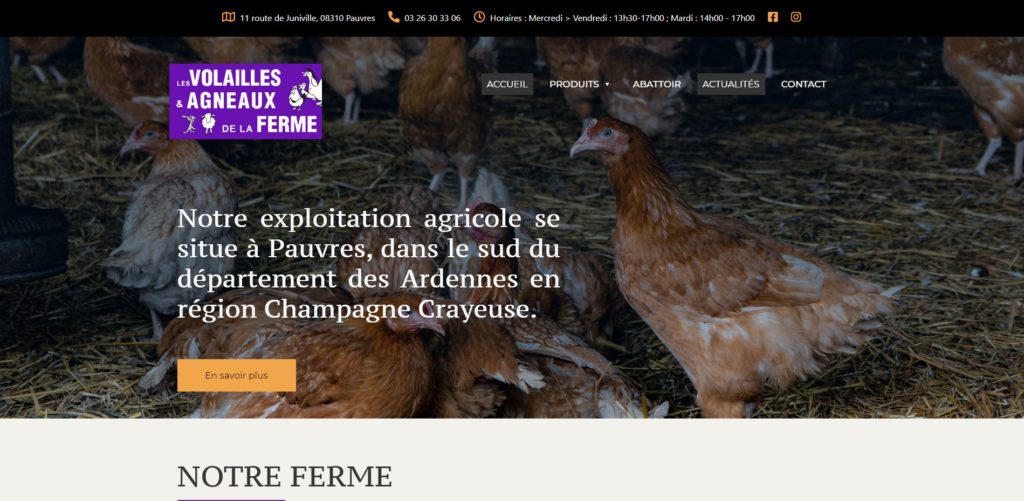Click the map icon beside the address
This screenshot has width=1024, height=501.
tap(228, 18)
